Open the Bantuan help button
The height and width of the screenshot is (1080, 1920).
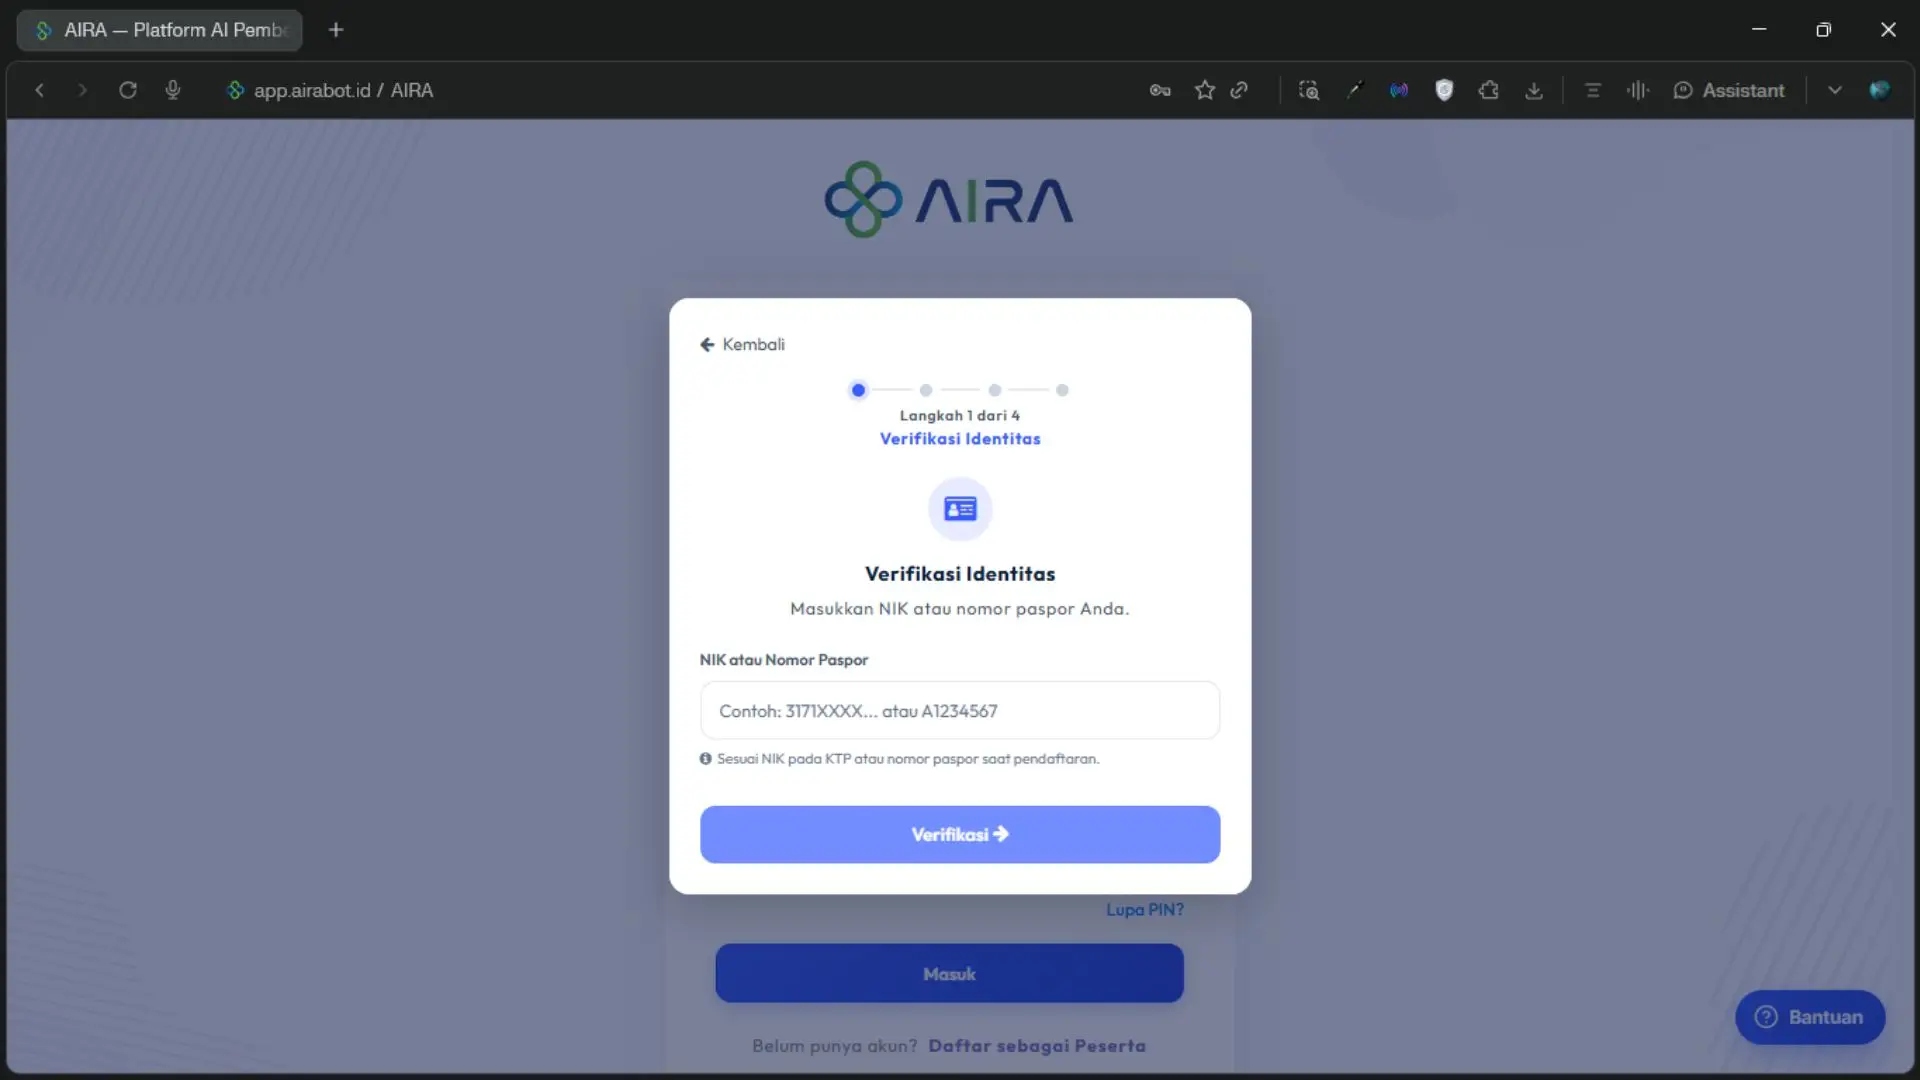tap(1810, 1017)
